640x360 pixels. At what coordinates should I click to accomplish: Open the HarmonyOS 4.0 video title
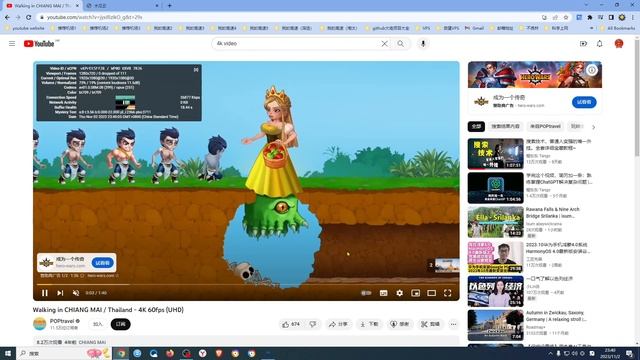click(558, 248)
